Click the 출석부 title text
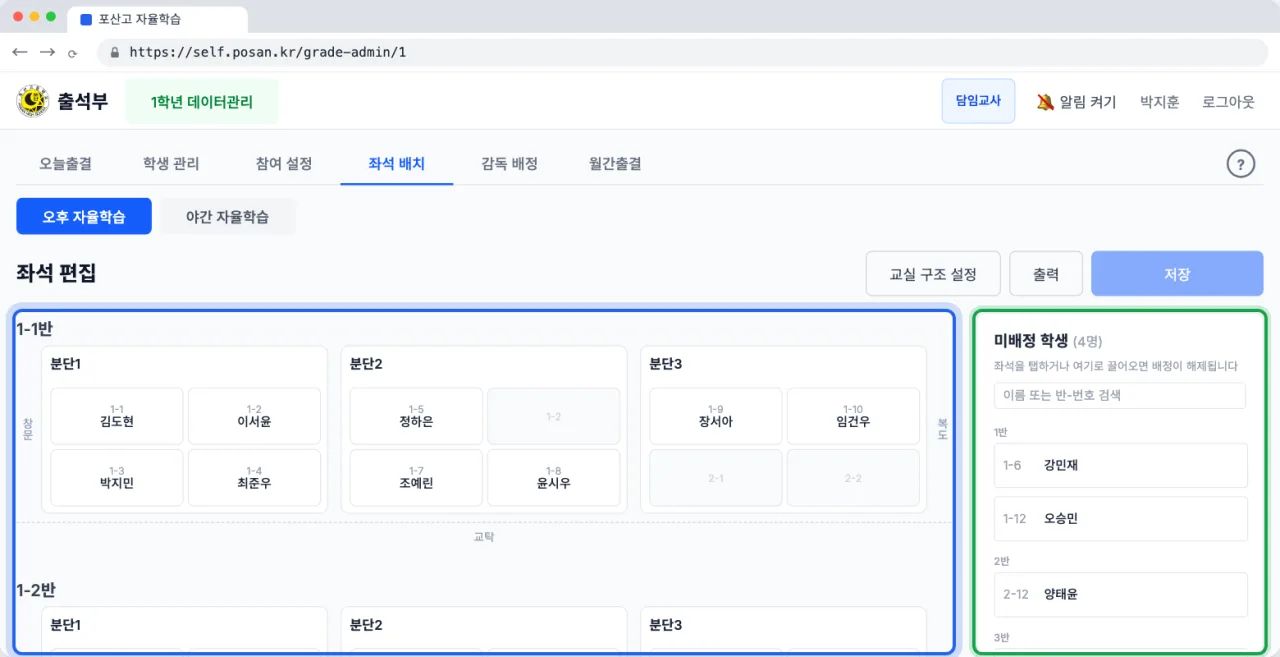The height and width of the screenshot is (657, 1280). 82,101
